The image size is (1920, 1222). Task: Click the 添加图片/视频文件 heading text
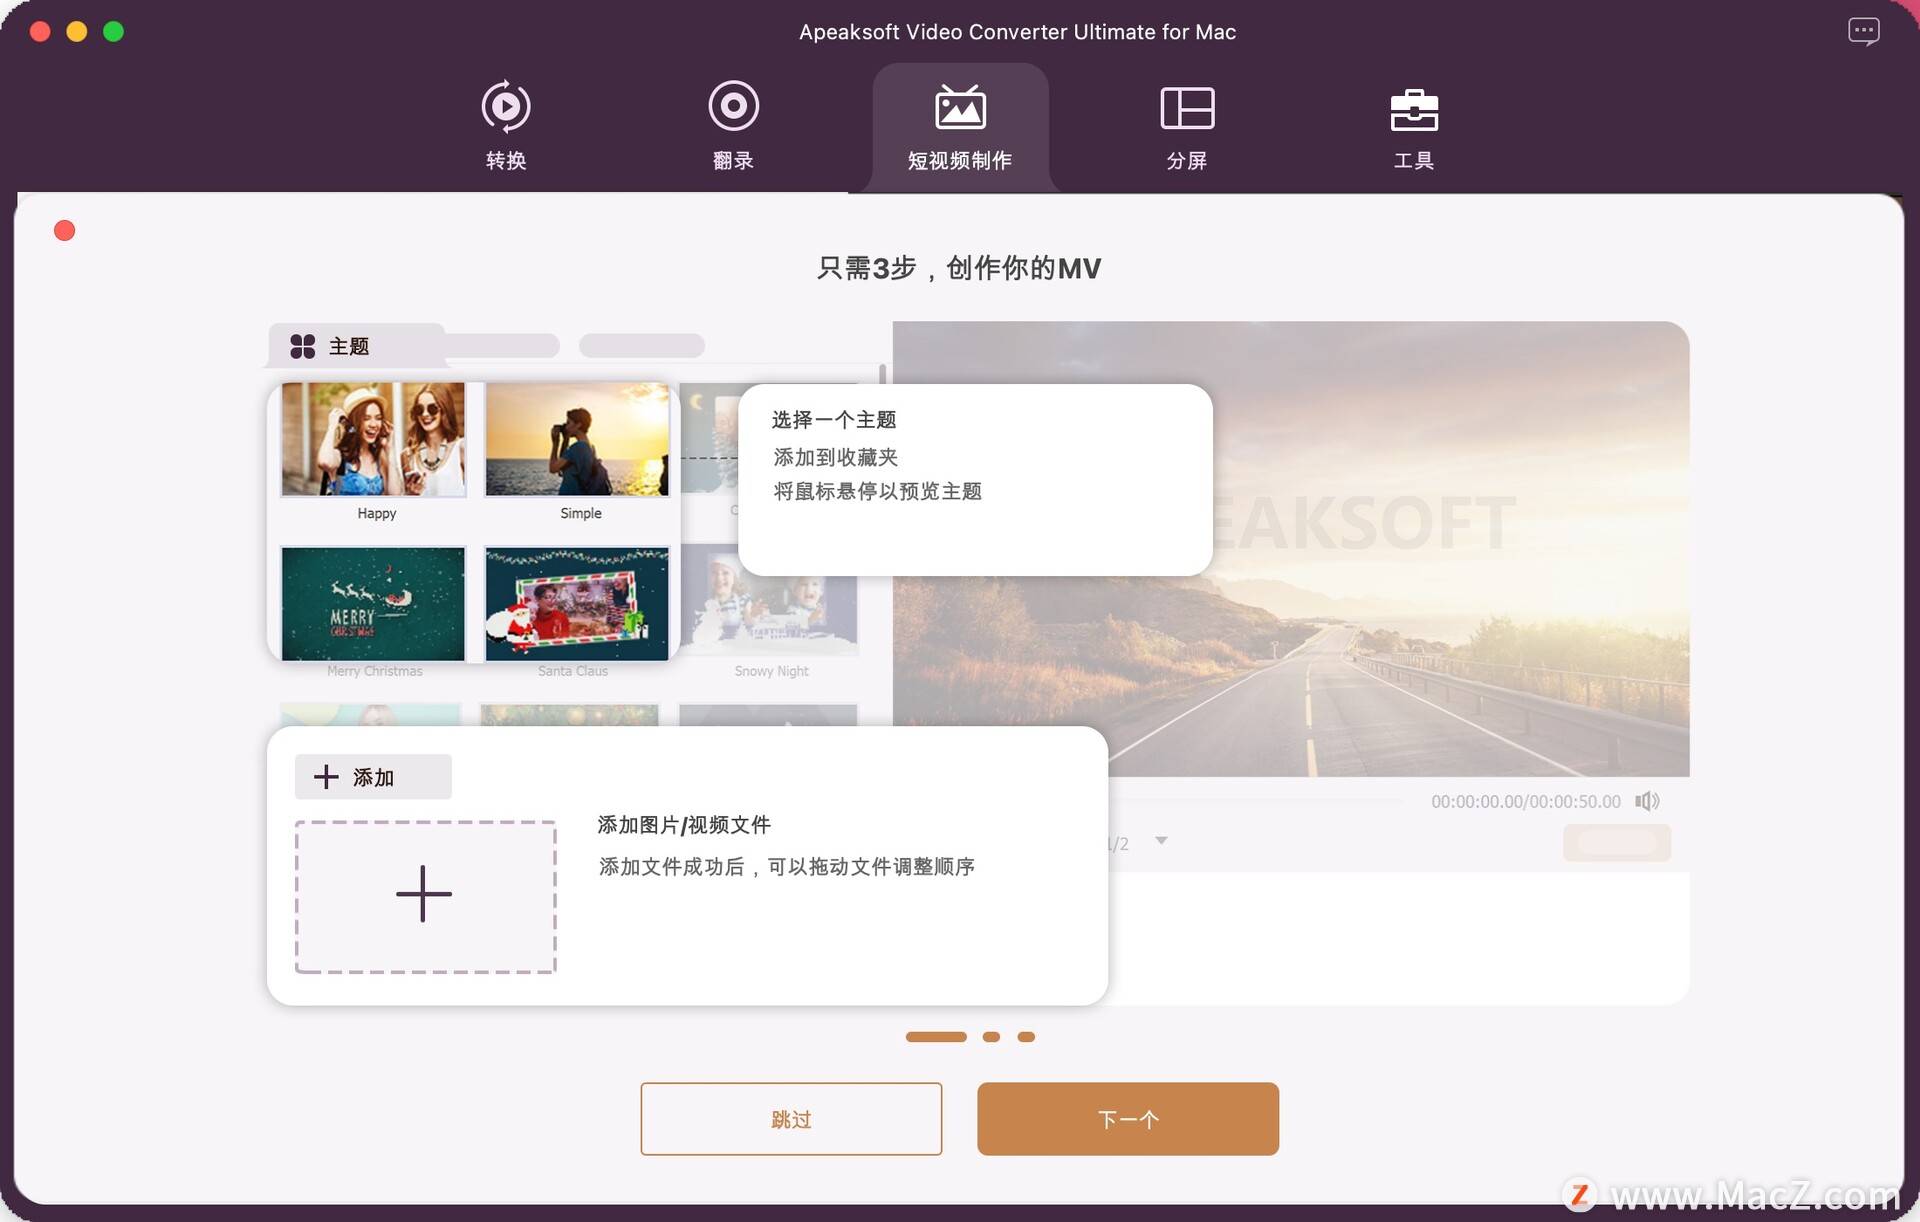pyautogui.click(x=684, y=825)
